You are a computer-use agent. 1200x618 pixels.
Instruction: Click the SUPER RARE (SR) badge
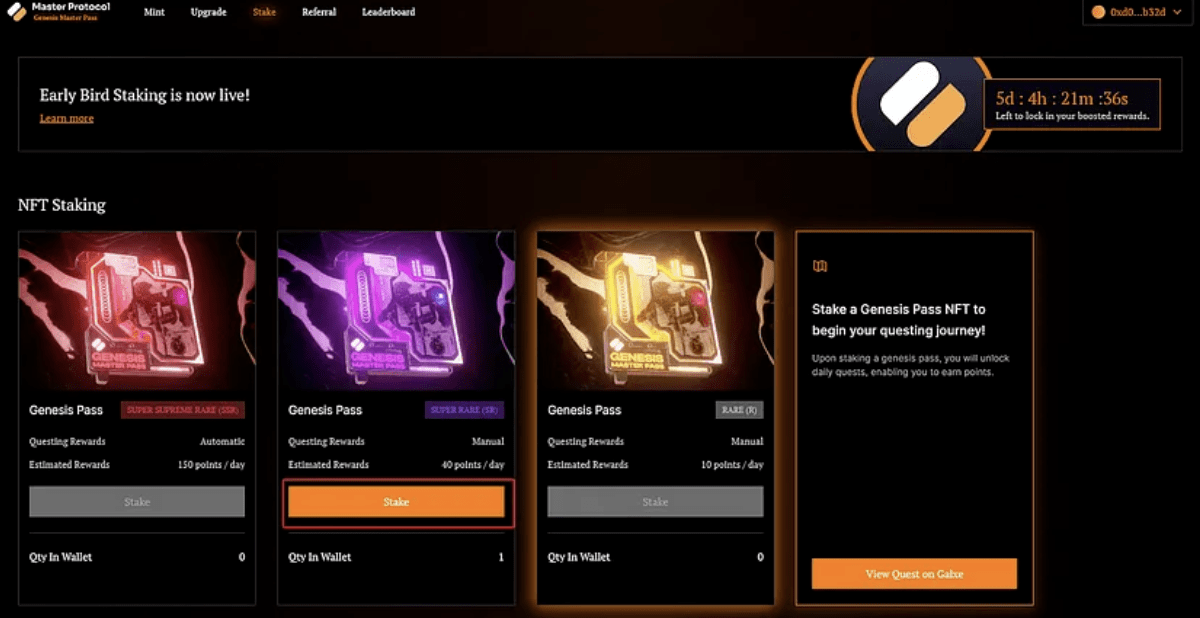(x=466, y=410)
